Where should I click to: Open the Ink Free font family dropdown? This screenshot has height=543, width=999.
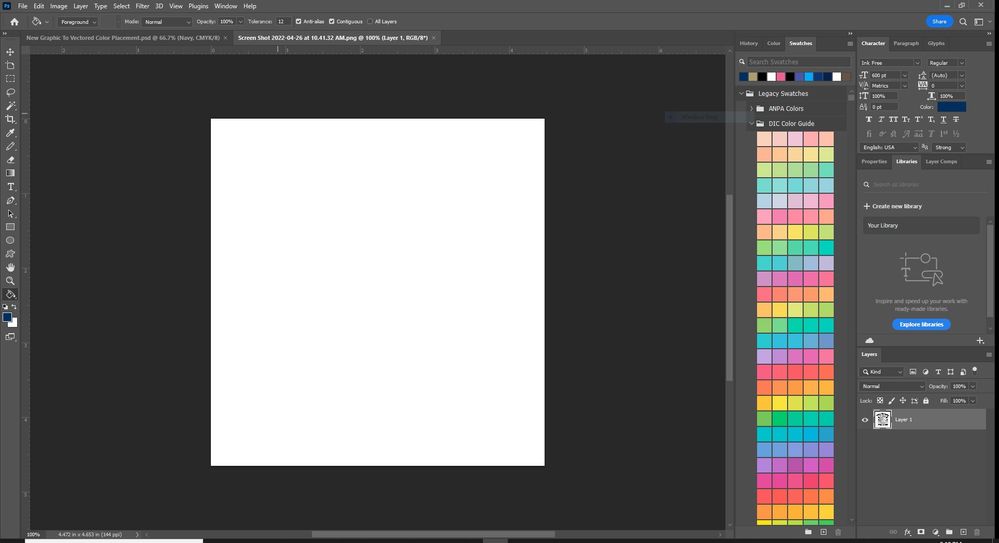coord(889,62)
